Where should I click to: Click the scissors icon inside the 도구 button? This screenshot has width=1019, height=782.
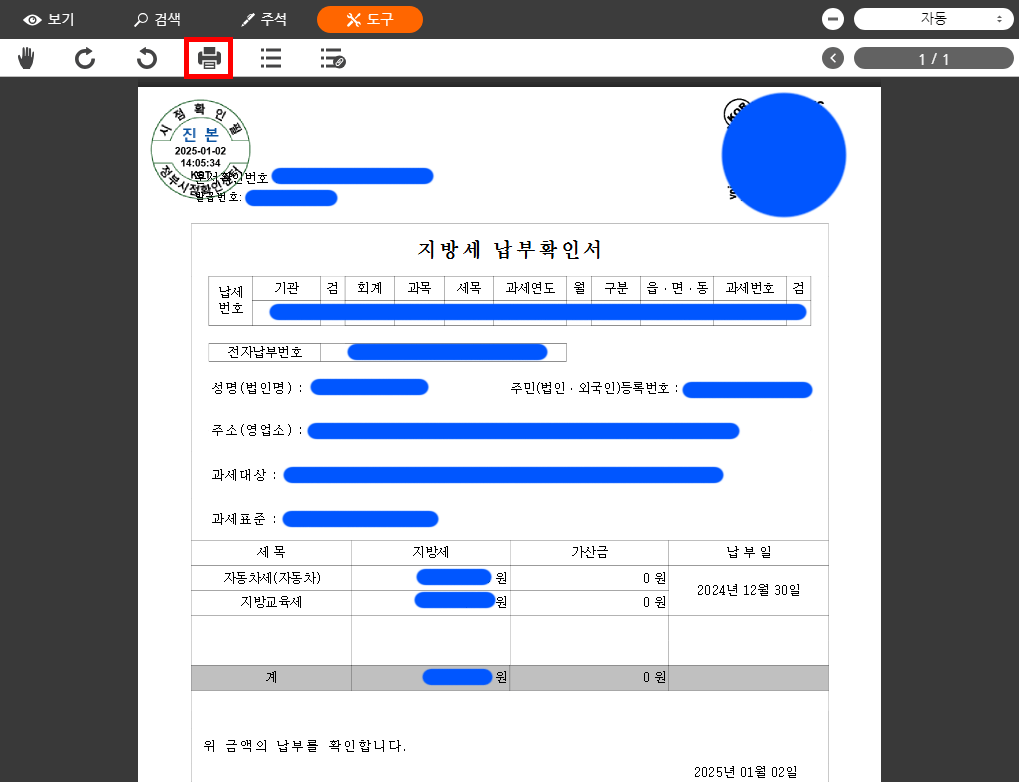[353, 19]
